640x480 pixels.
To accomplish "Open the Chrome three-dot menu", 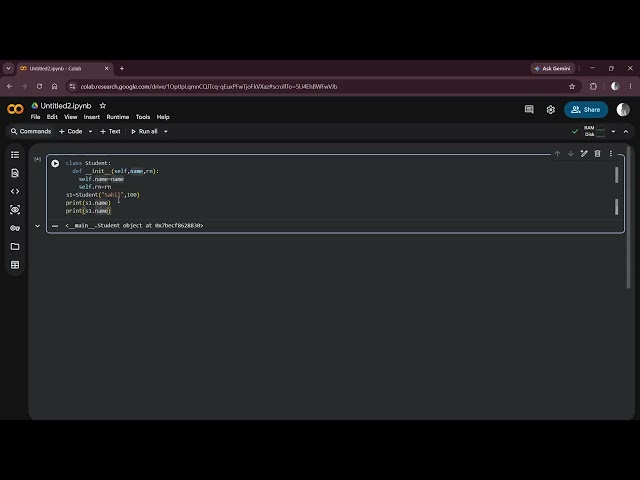I will click(x=631, y=87).
